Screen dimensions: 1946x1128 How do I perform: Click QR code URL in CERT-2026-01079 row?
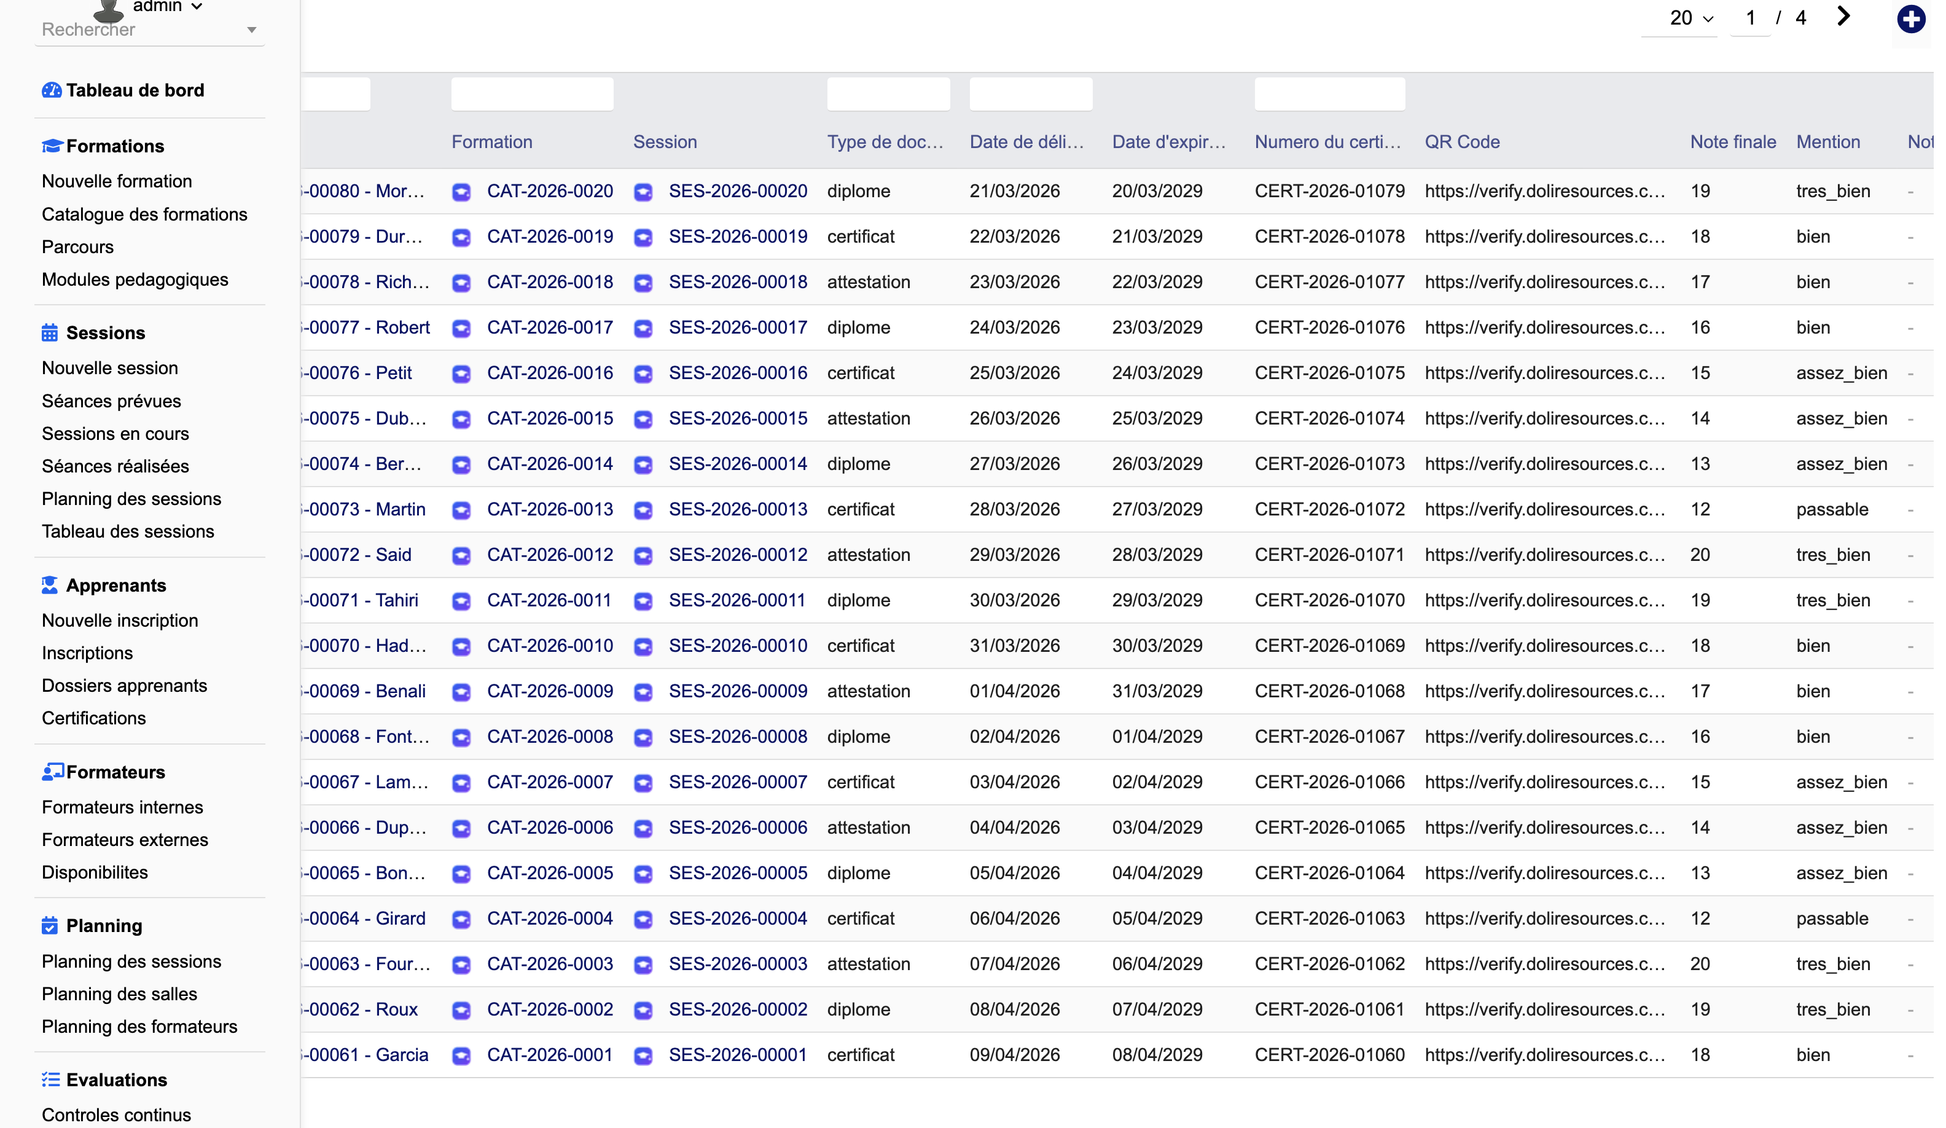click(x=1545, y=192)
